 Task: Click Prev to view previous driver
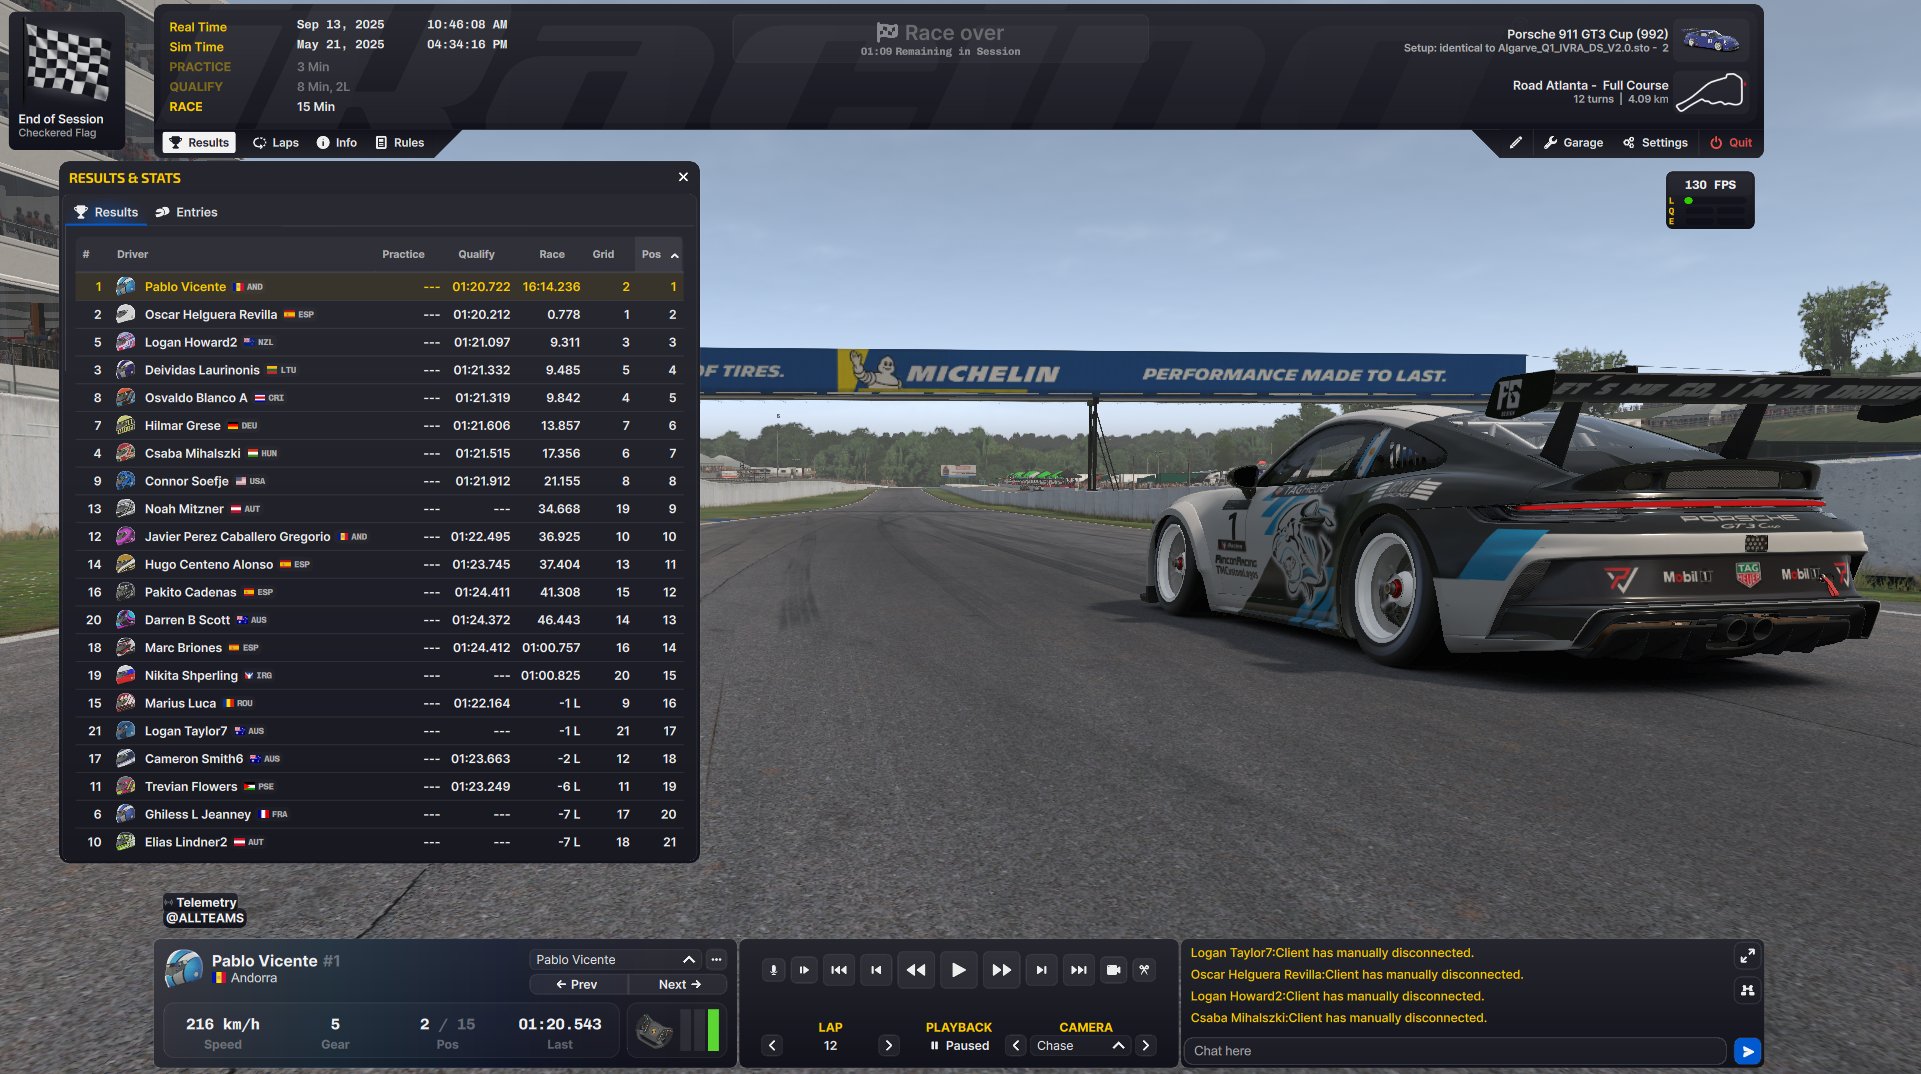point(577,985)
